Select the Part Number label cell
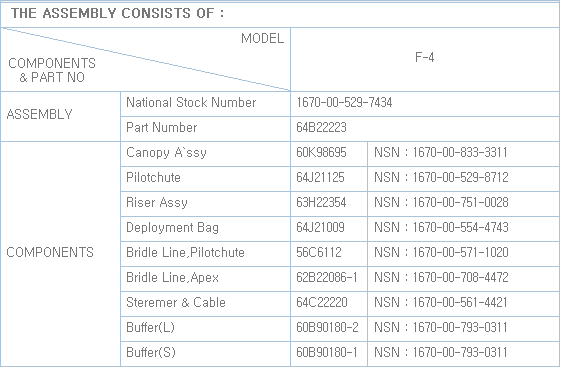Screen dimensions: 561x367 click(205, 129)
